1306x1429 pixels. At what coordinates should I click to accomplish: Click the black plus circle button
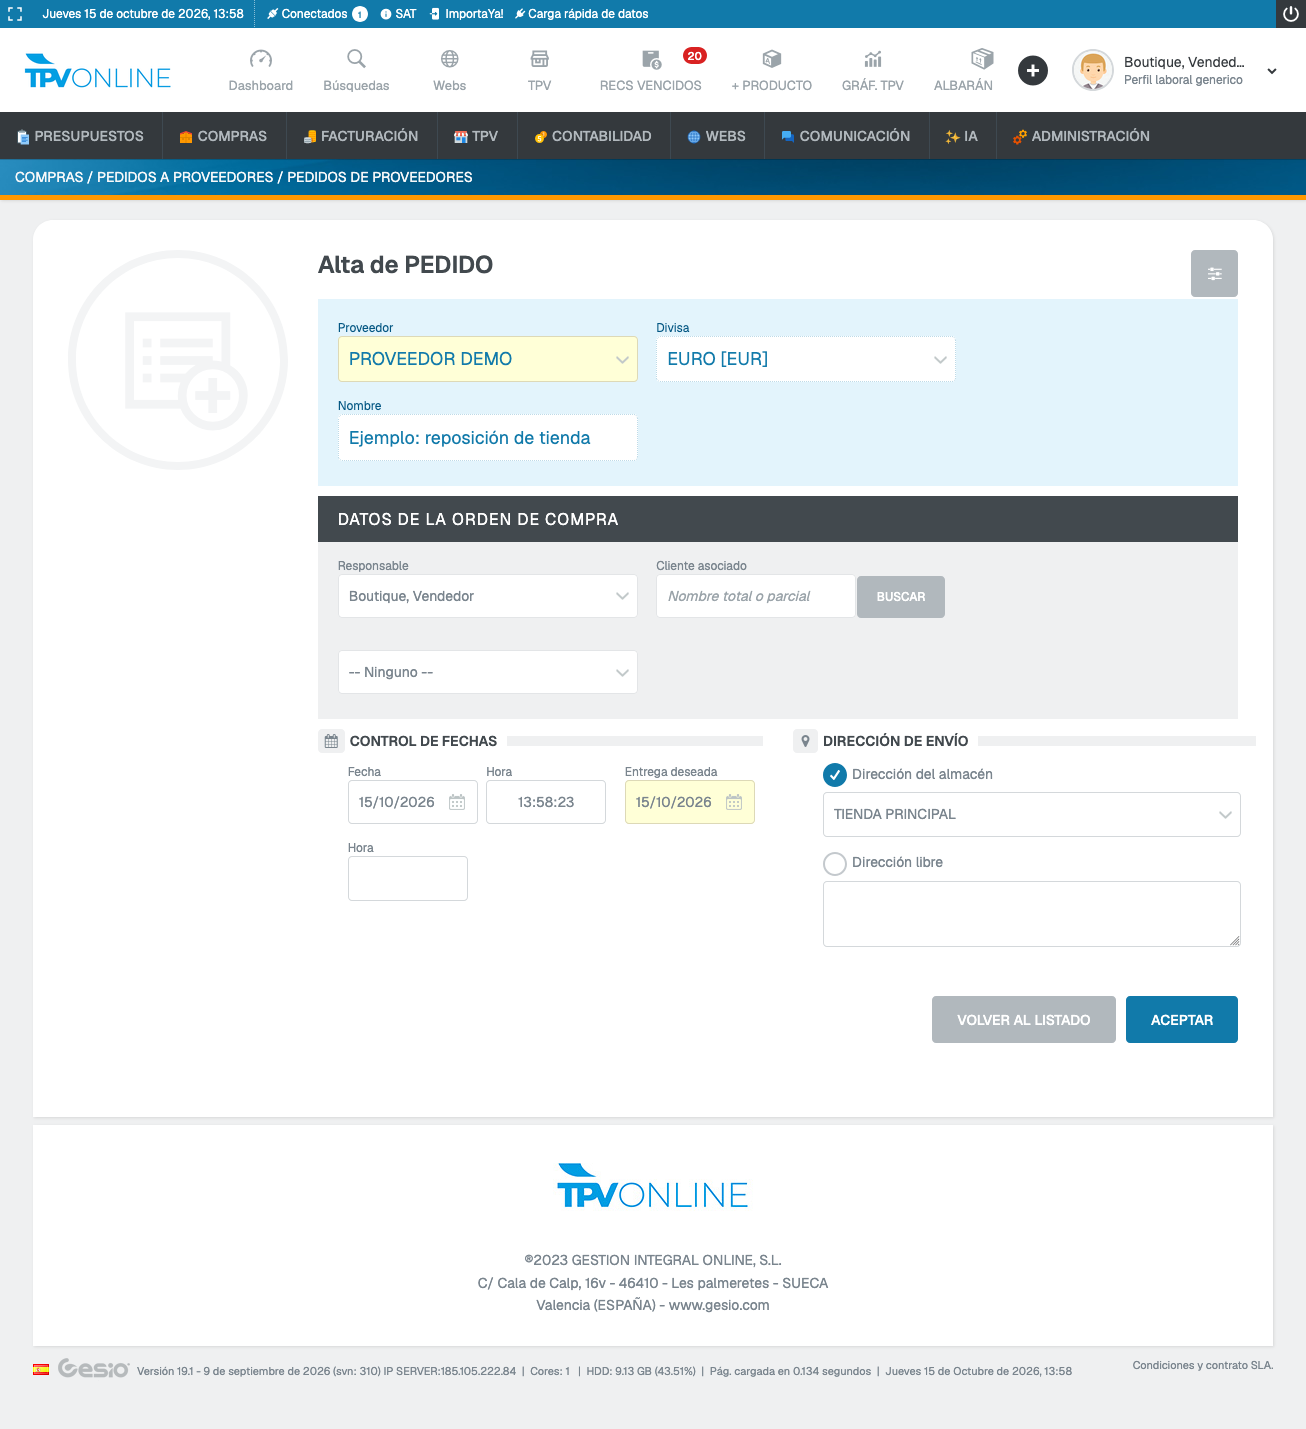(x=1033, y=70)
